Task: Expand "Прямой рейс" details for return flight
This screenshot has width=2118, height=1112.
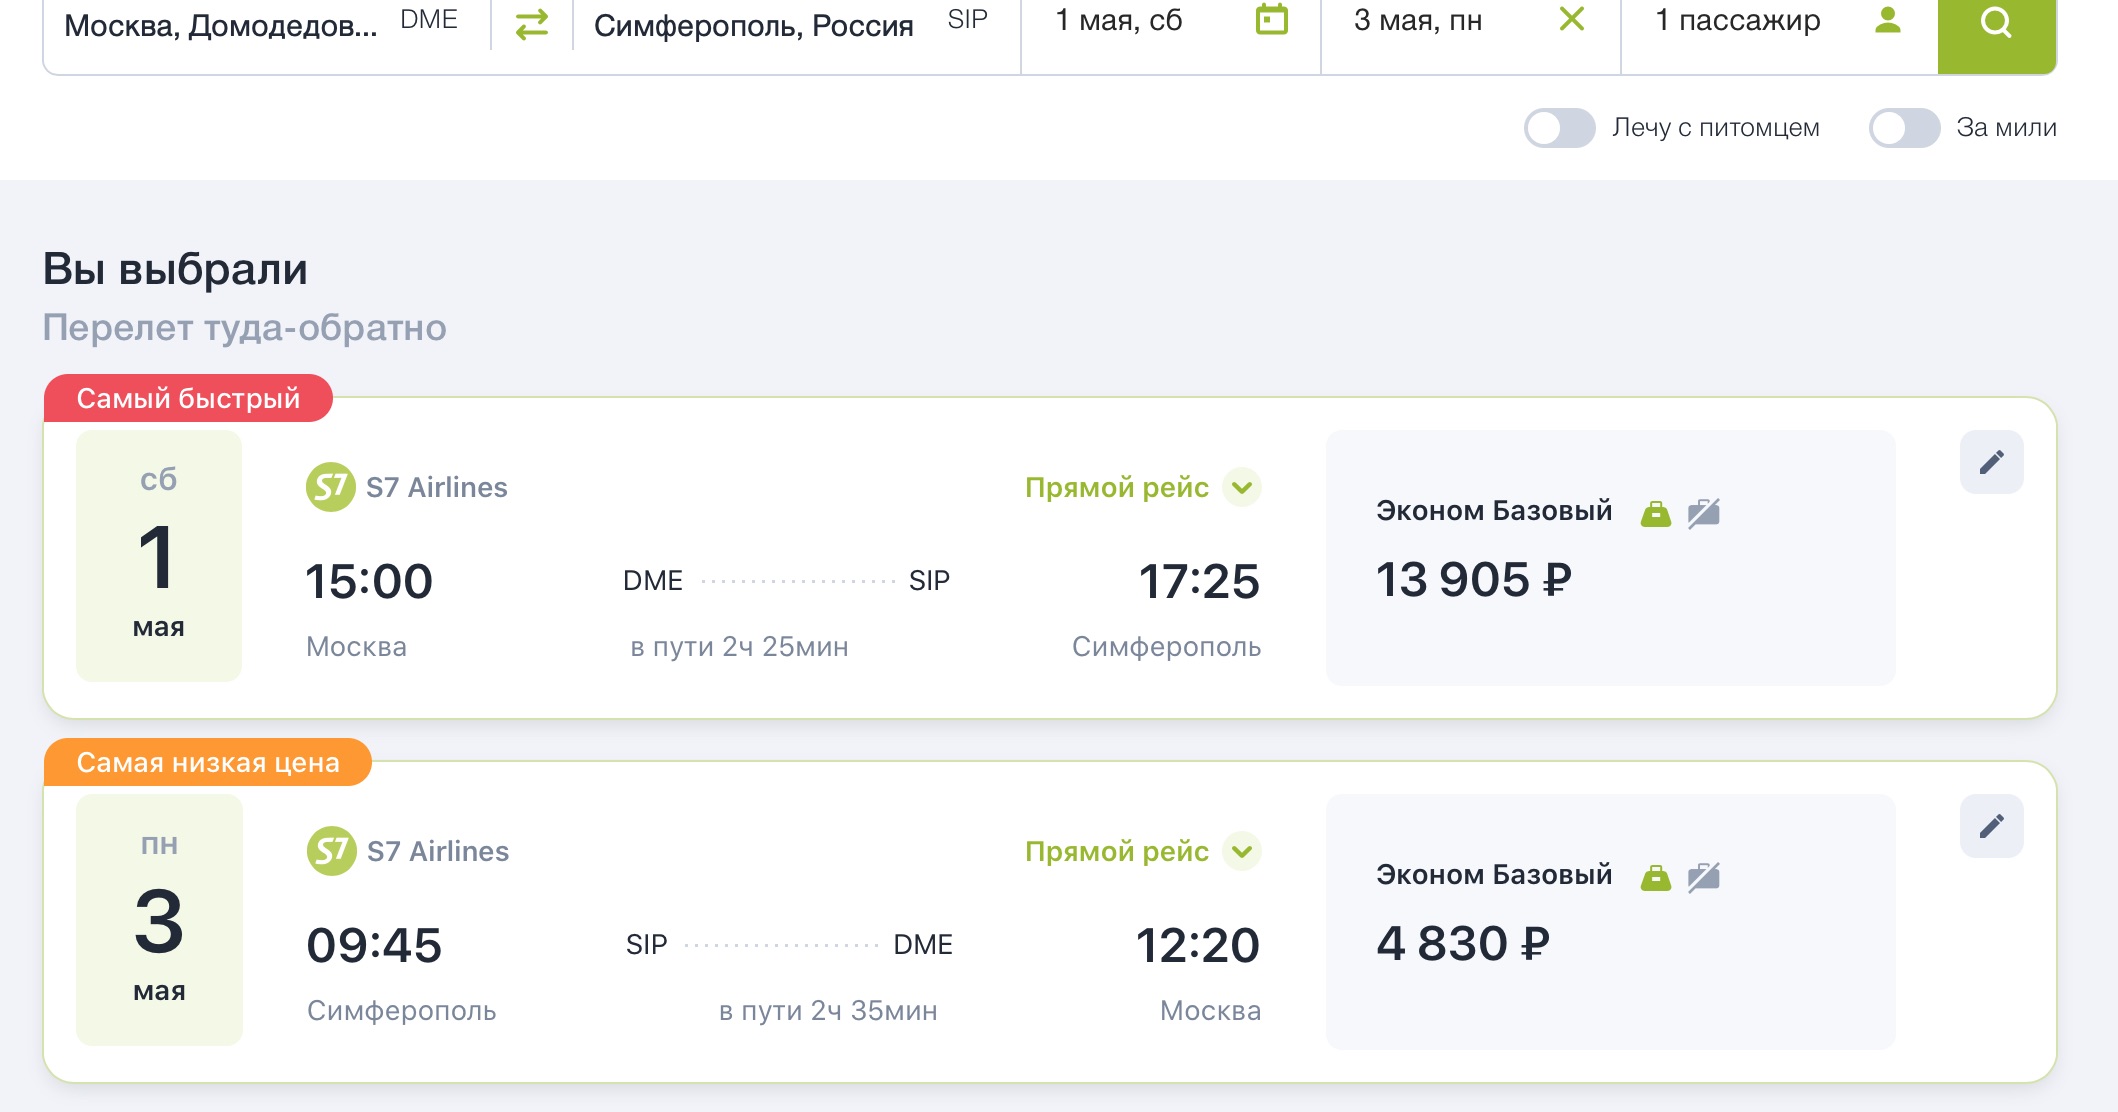Action: 1242,852
